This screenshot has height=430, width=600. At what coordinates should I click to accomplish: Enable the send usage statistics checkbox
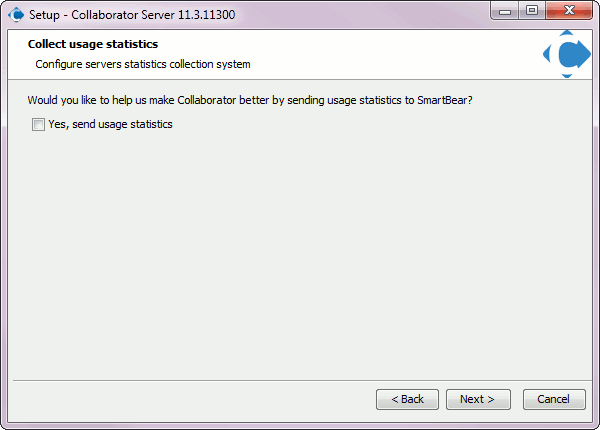point(38,124)
